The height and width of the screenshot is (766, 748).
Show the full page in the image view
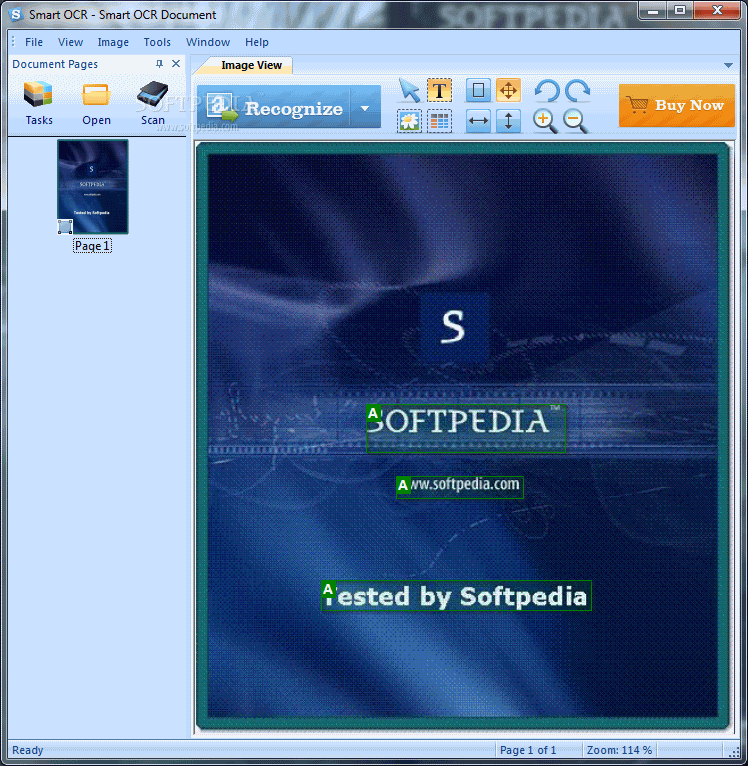point(478,90)
